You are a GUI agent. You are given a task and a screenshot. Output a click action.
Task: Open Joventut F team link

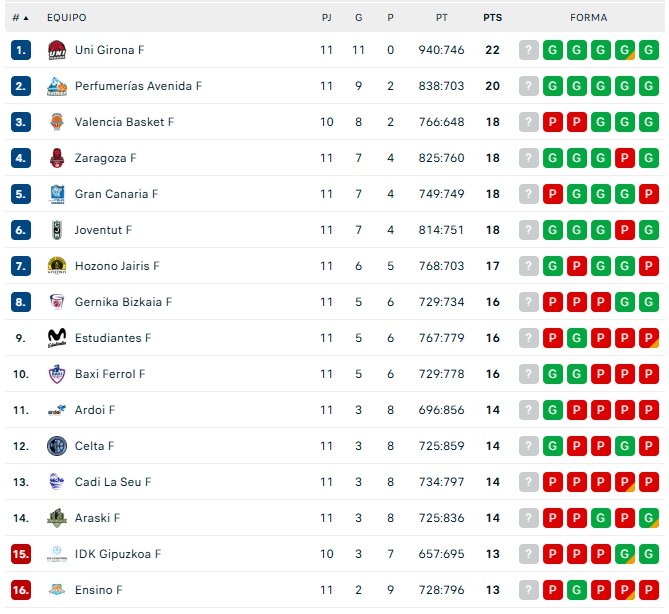[x=103, y=230]
